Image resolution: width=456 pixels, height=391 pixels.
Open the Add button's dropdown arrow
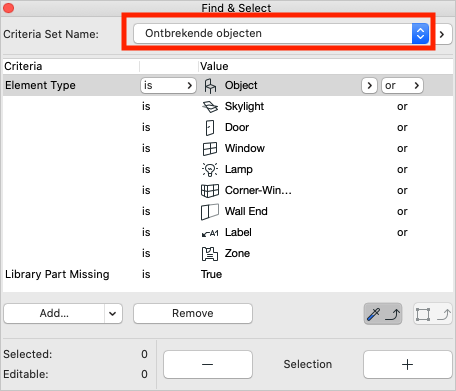point(113,313)
